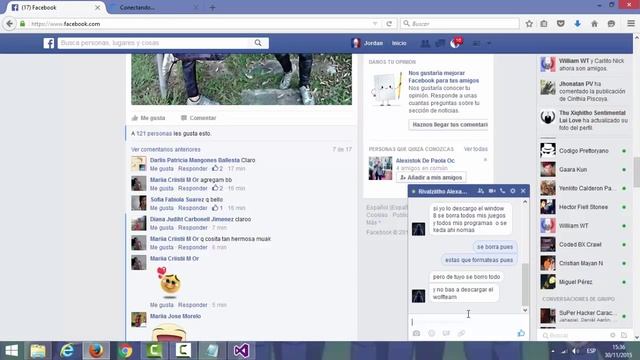This screenshot has height=360, width=640.
Task: Open the emoji picker in the chat
Action: pos(431,333)
